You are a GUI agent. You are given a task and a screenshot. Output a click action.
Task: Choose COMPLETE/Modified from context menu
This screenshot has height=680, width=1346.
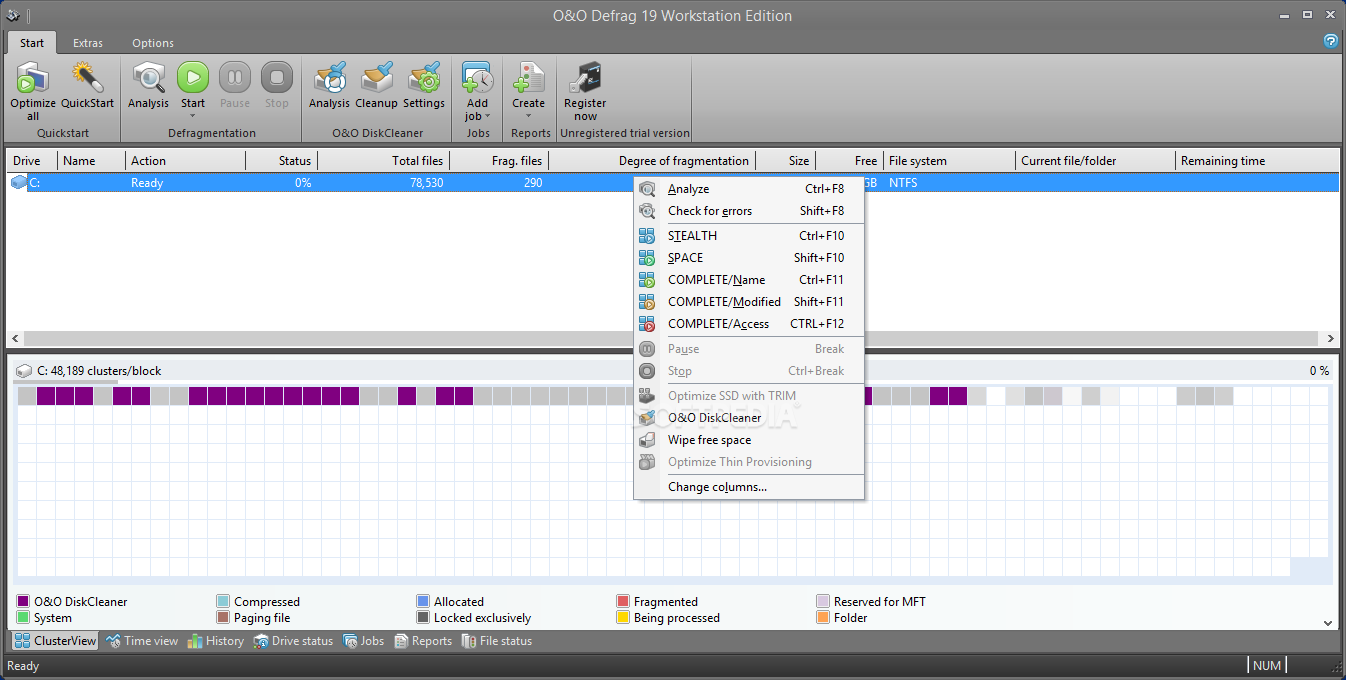tap(749, 302)
